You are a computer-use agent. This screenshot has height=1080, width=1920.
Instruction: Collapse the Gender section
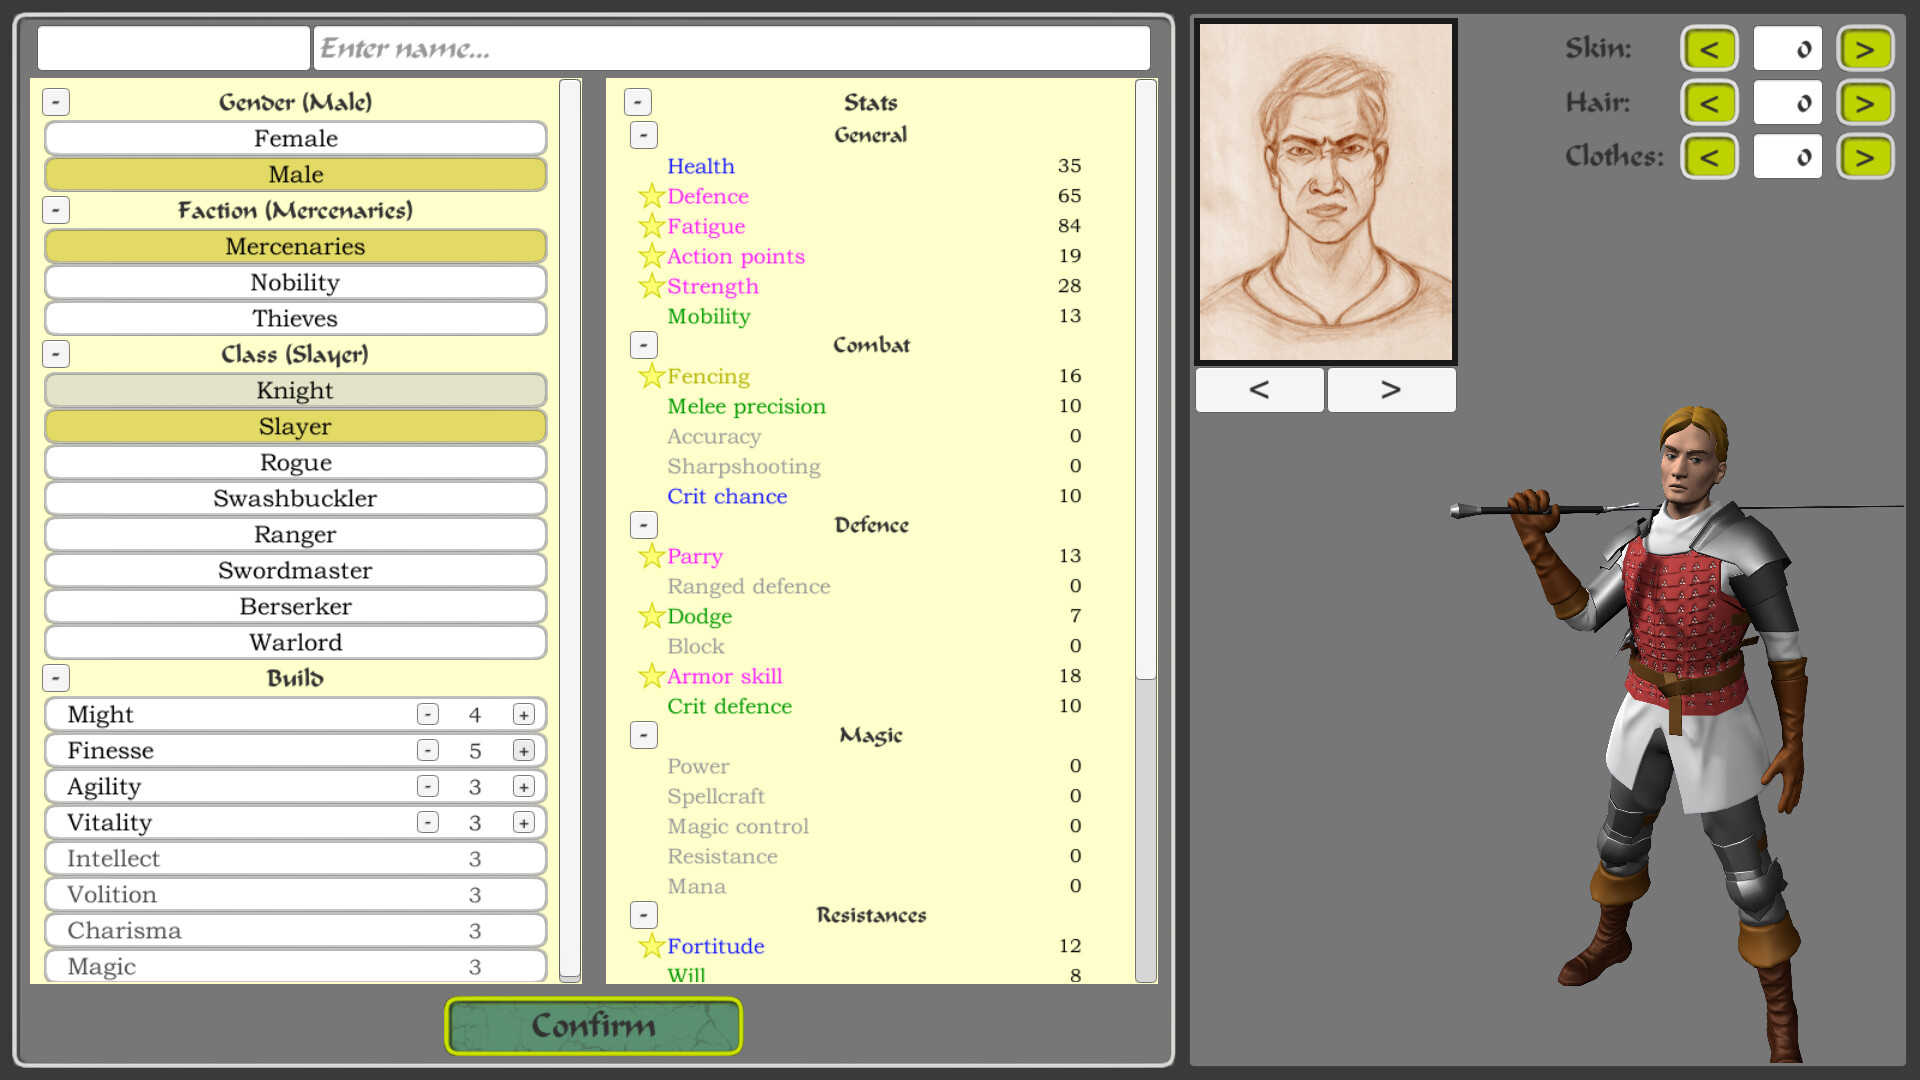56,102
